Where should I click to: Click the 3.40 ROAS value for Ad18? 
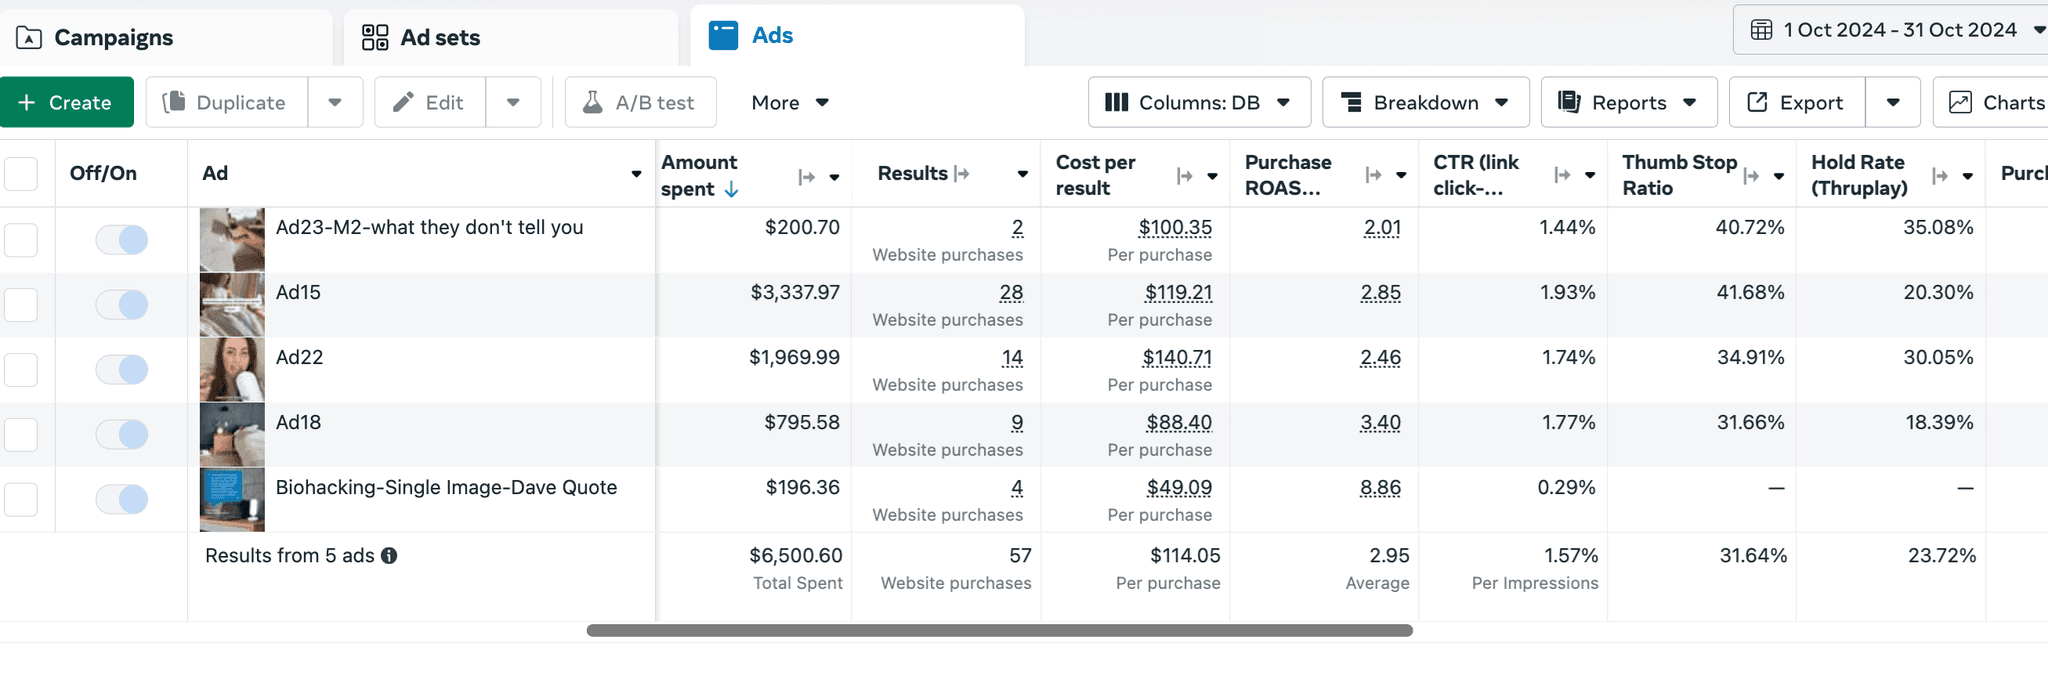[1380, 423]
